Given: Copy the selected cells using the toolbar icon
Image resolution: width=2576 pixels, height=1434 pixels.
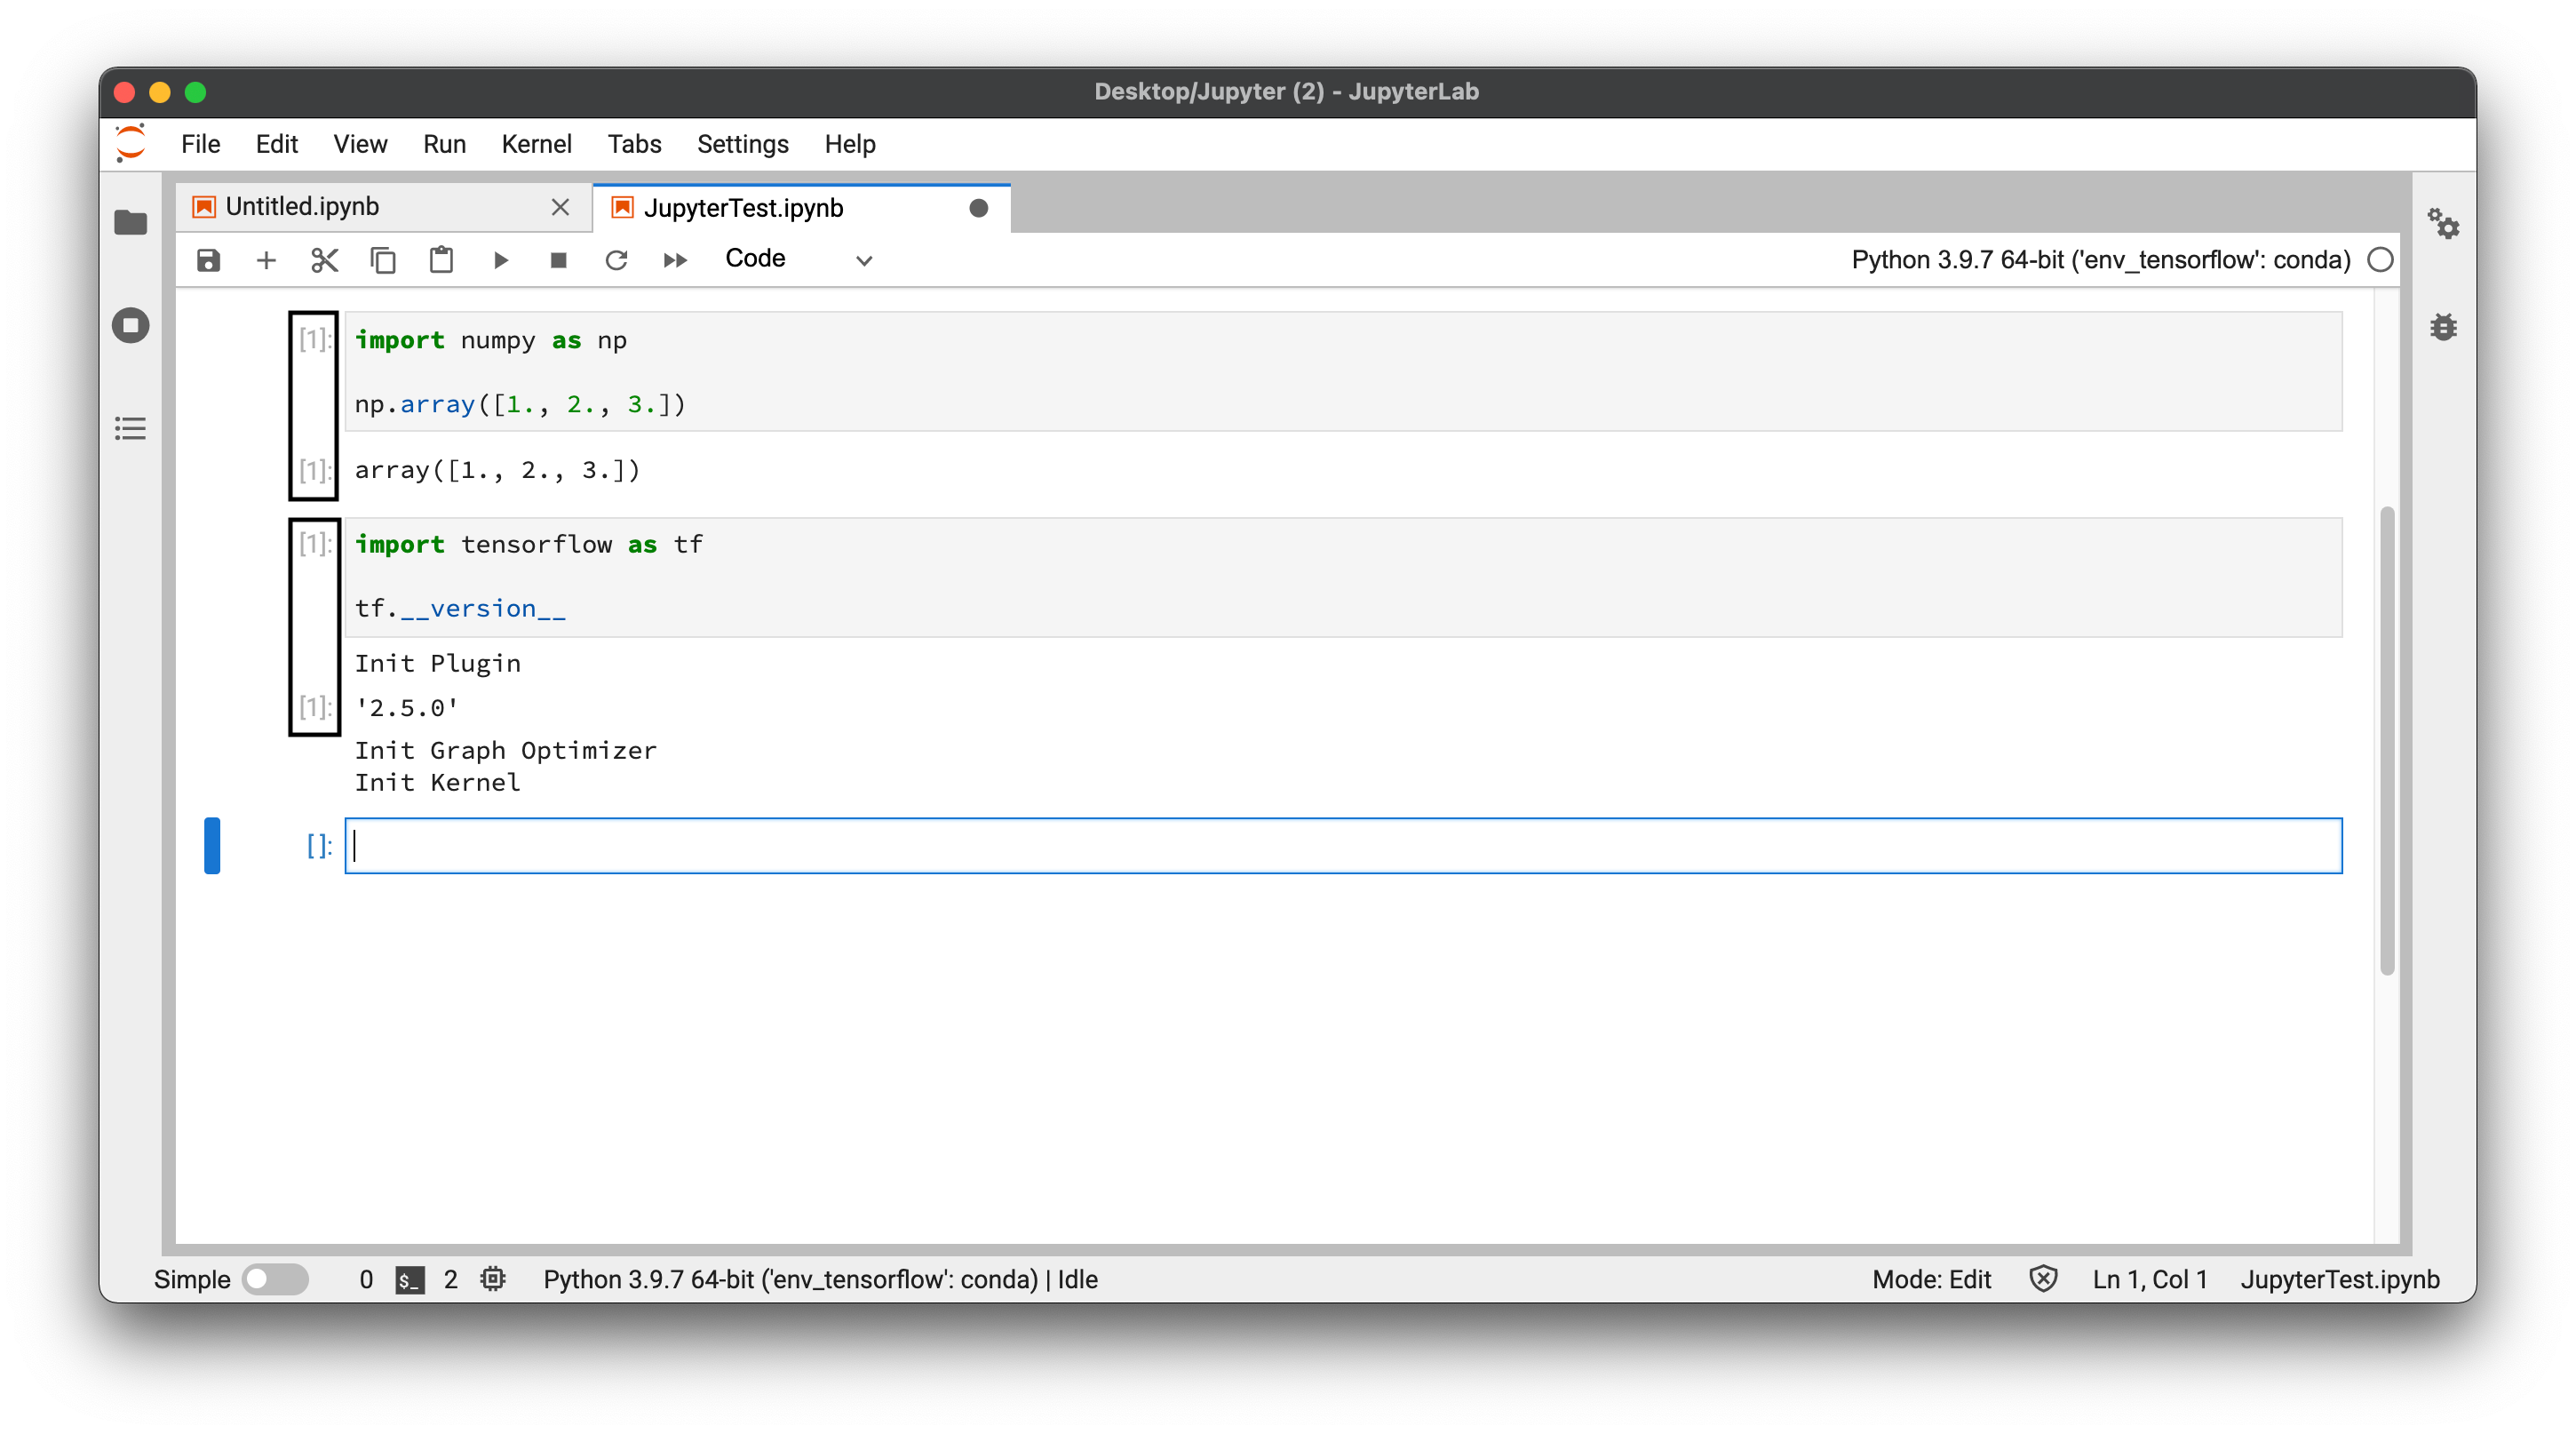Looking at the screenshot, I should [383, 260].
